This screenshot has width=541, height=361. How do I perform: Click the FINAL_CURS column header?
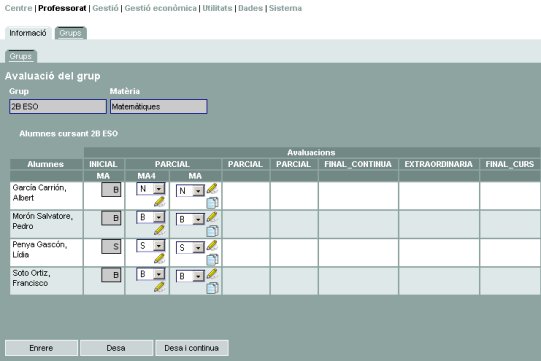(510, 164)
